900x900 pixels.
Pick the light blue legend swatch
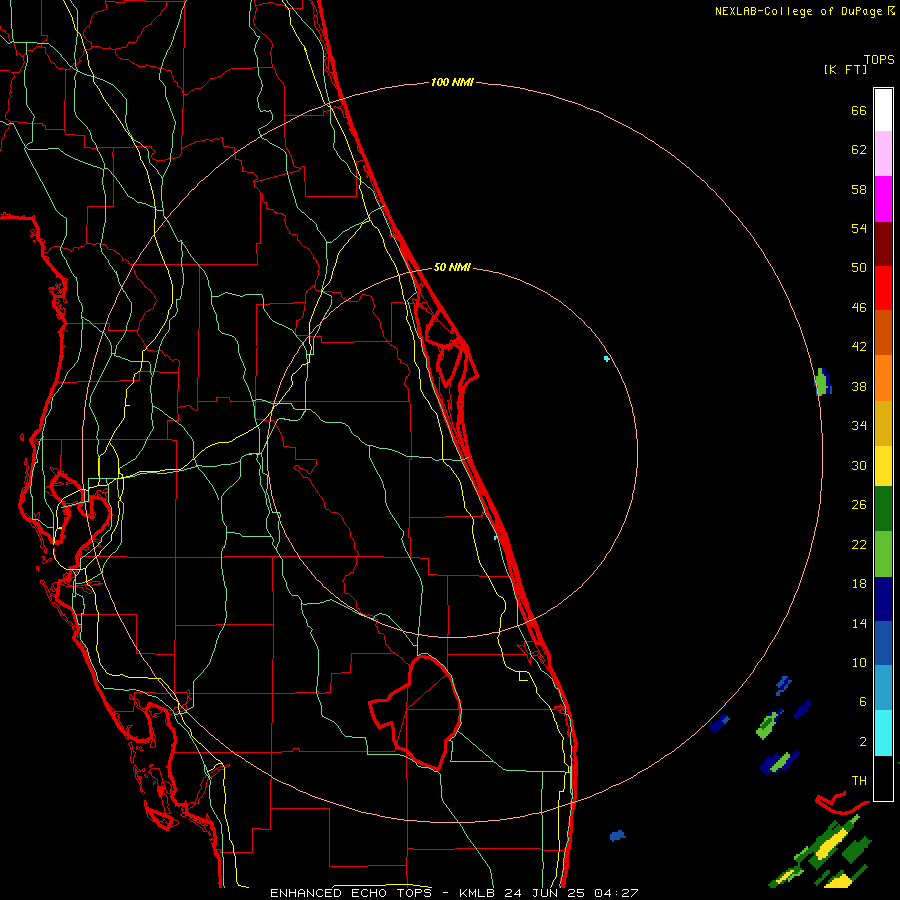[883, 688]
